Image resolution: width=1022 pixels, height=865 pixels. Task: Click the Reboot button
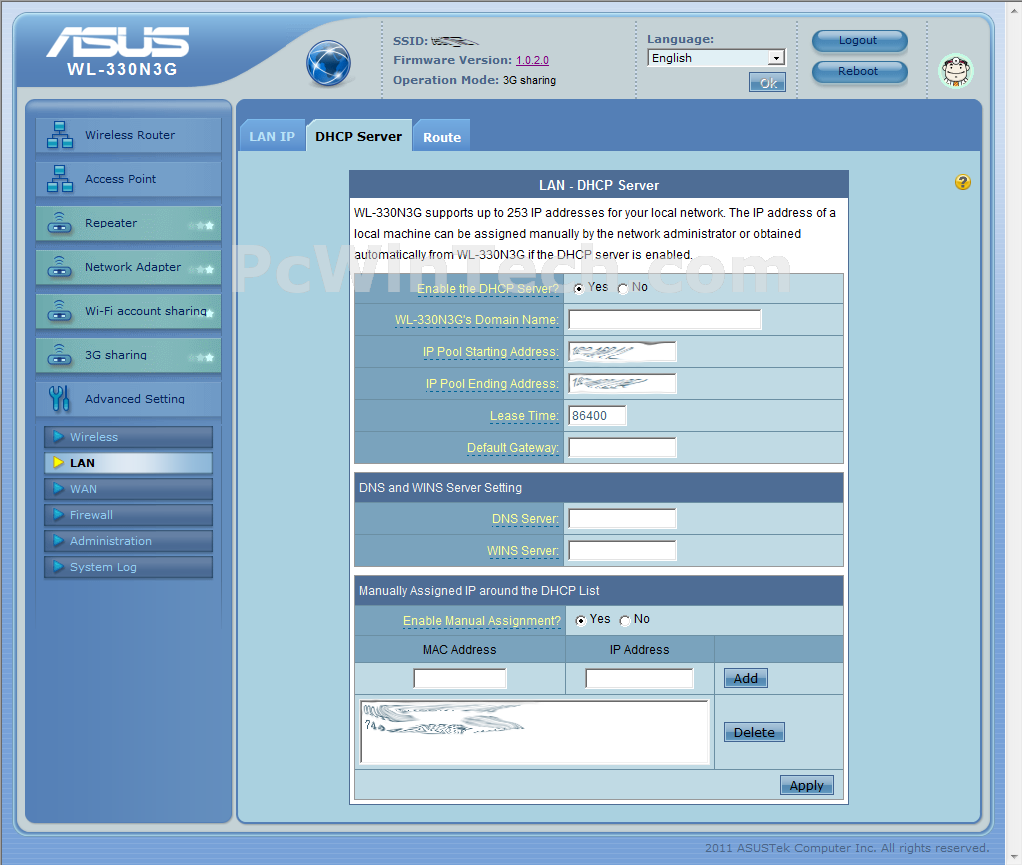859,71
